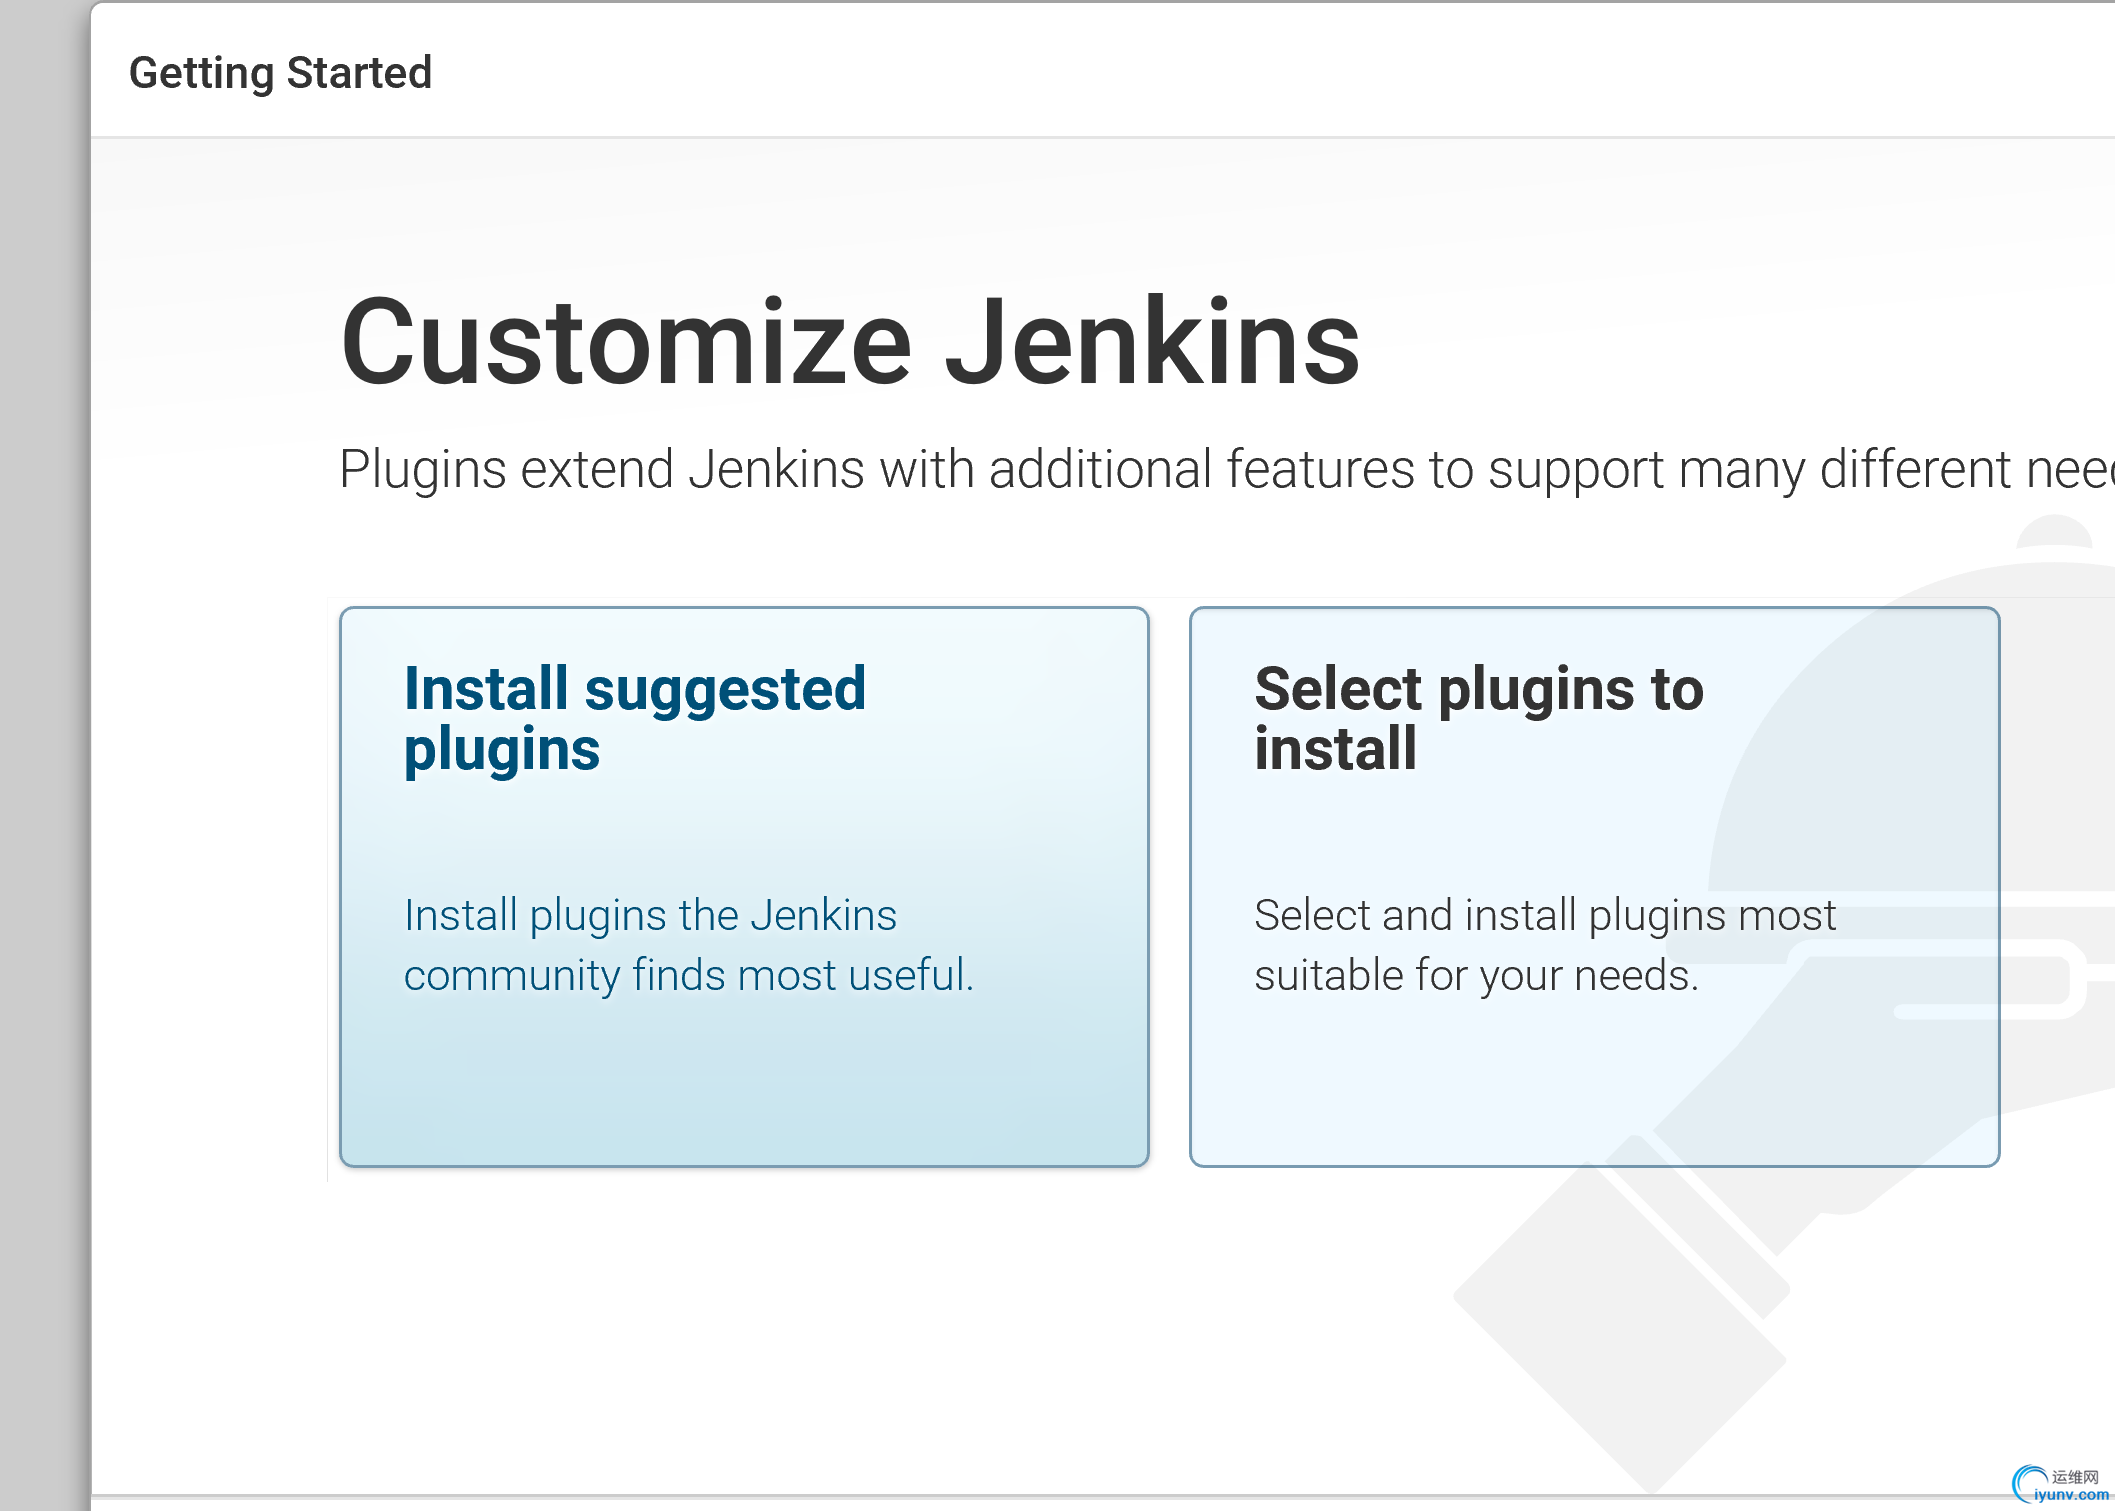The width and height of the screenshot is (2115, 1511).
Task: Click the iyunv.com watermark logo
Action: coord(2060,1485)
